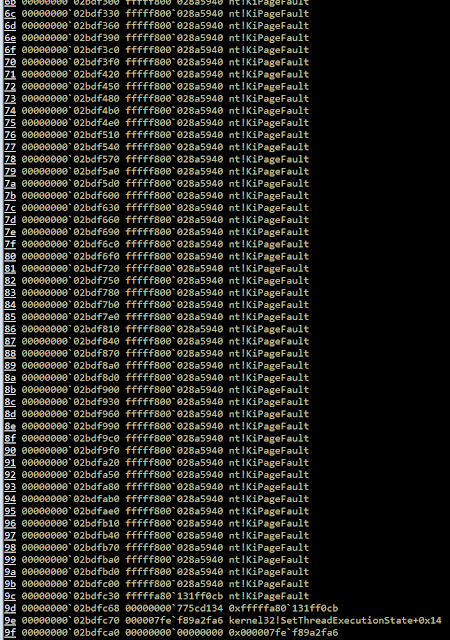Click frame number 83
This screenshot has height=640, width=450.
pyautogui.click(x=10, y=293)
